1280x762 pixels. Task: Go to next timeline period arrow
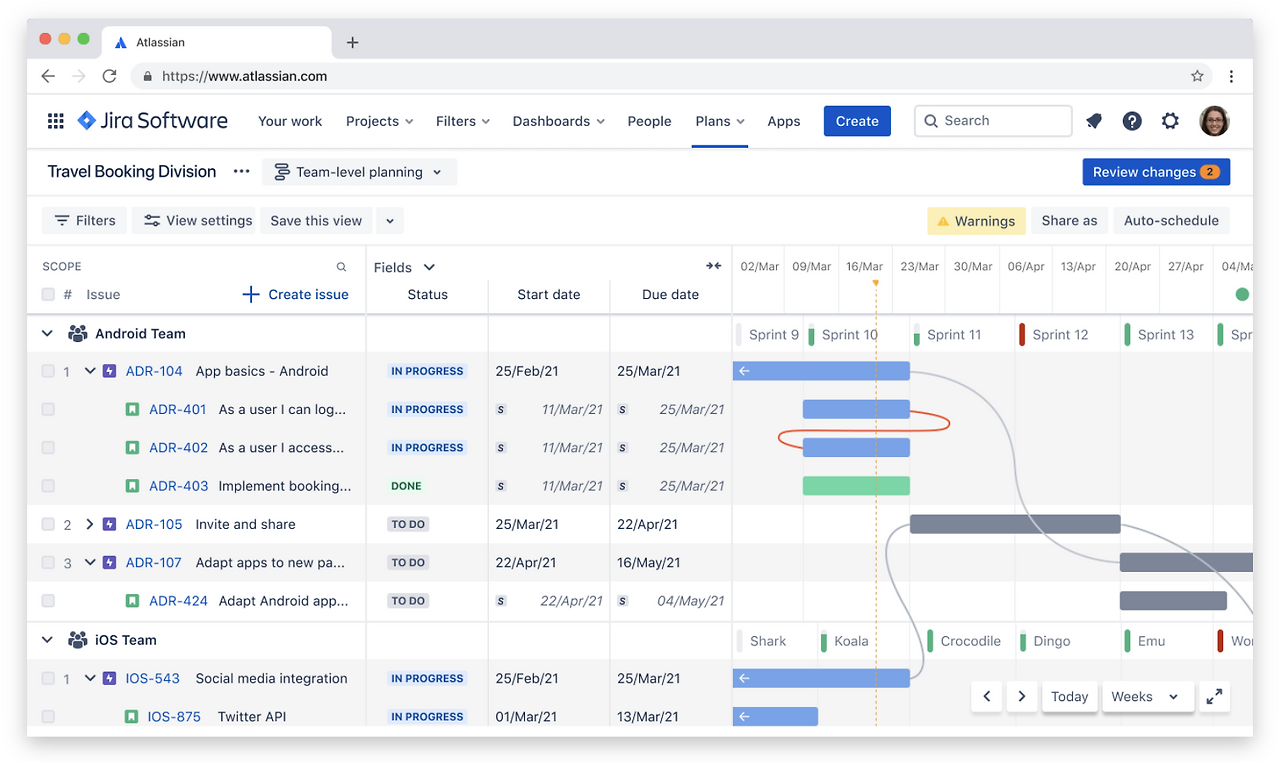tap(1021, 697)
